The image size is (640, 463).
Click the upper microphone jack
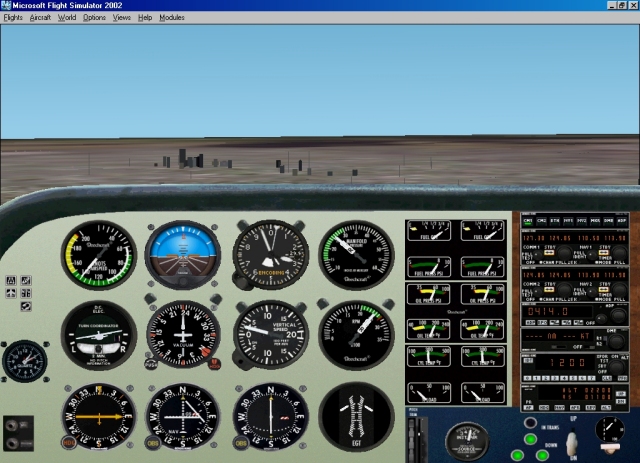(11, 426)
